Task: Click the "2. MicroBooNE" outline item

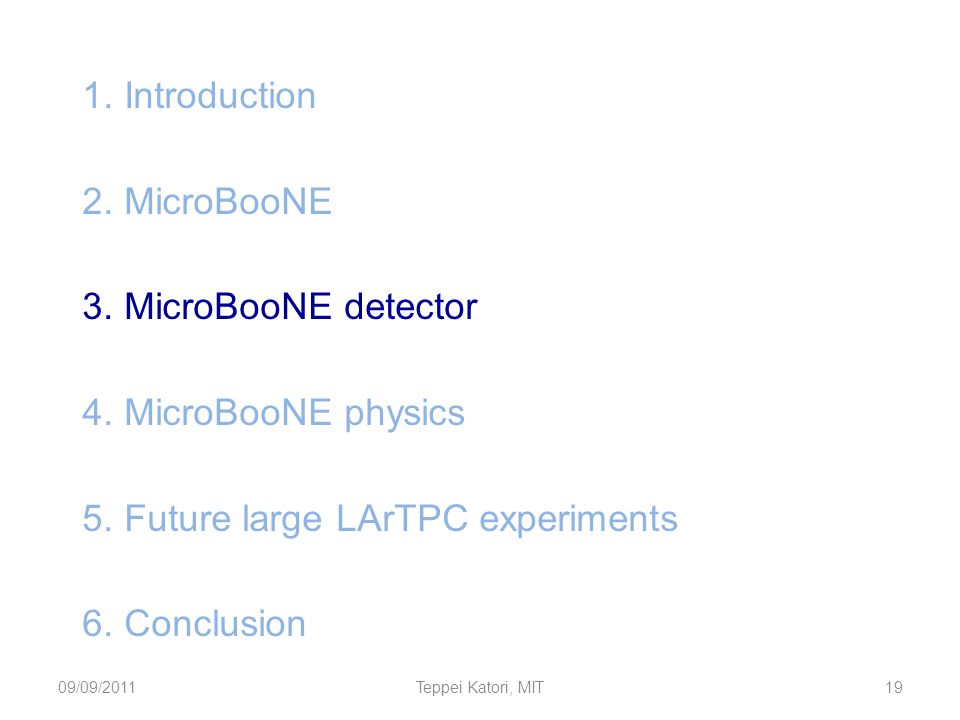Action: pyautogui.click(x=207, y=201)
